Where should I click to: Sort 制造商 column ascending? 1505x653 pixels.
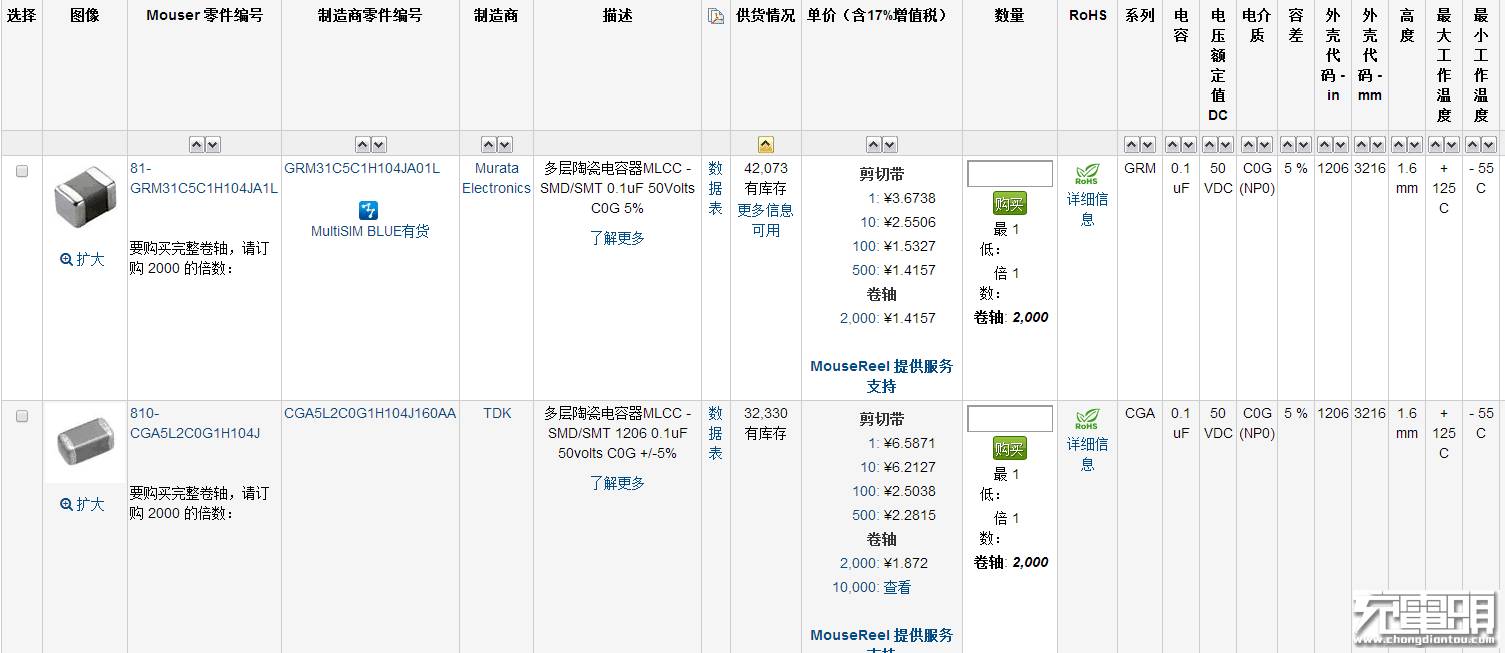point(489,145)
